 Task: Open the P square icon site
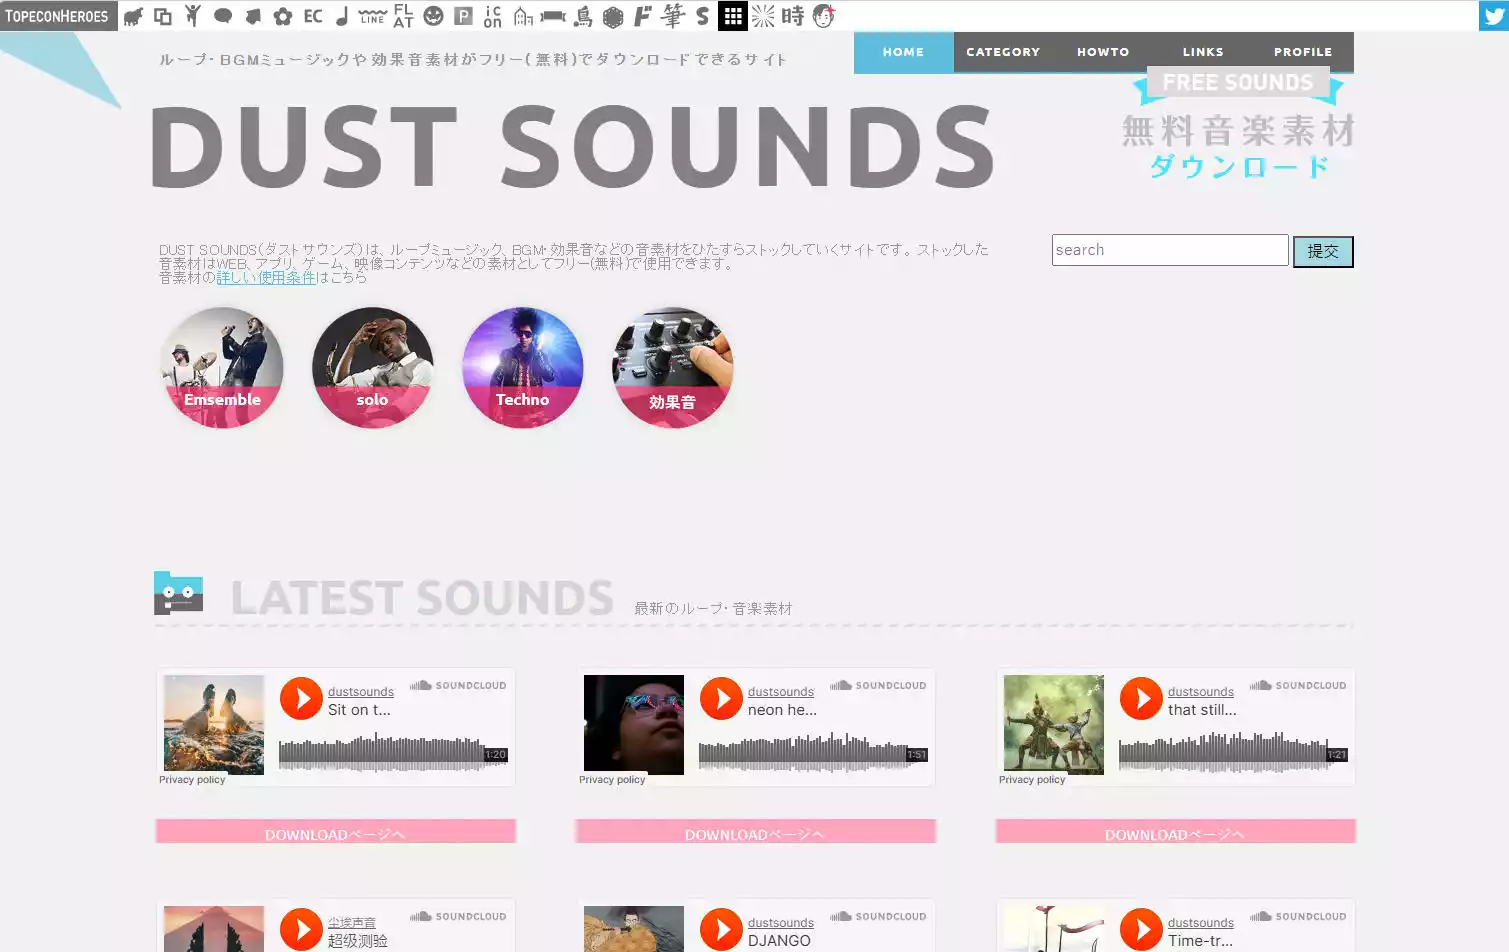[x=463, y=16]
